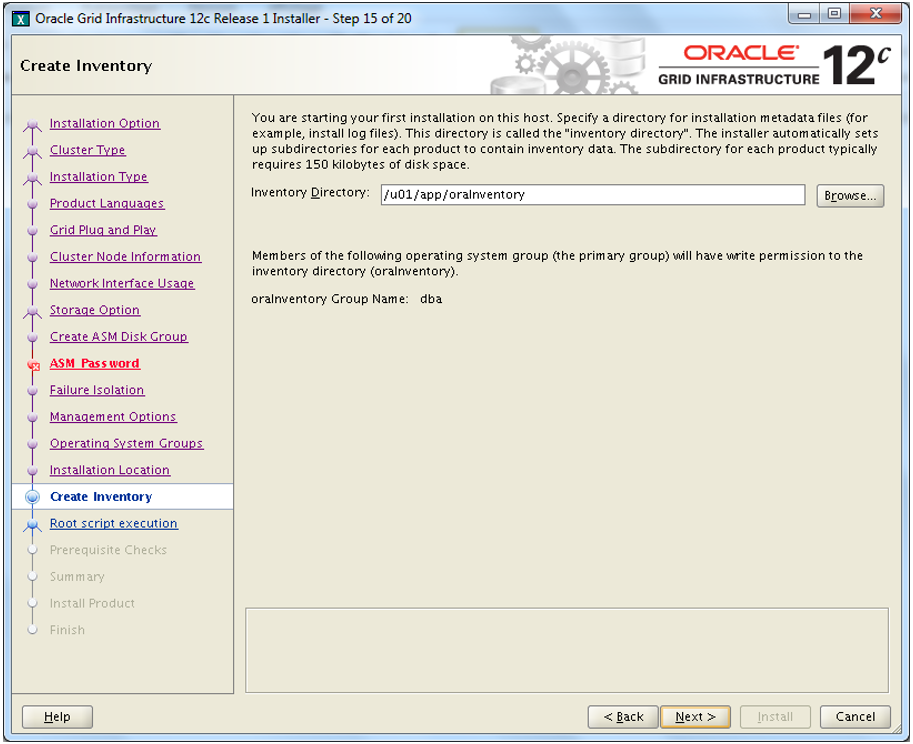913x744 pixels.
Task: Go Back to the previous step
Action: tap(623, 717)
